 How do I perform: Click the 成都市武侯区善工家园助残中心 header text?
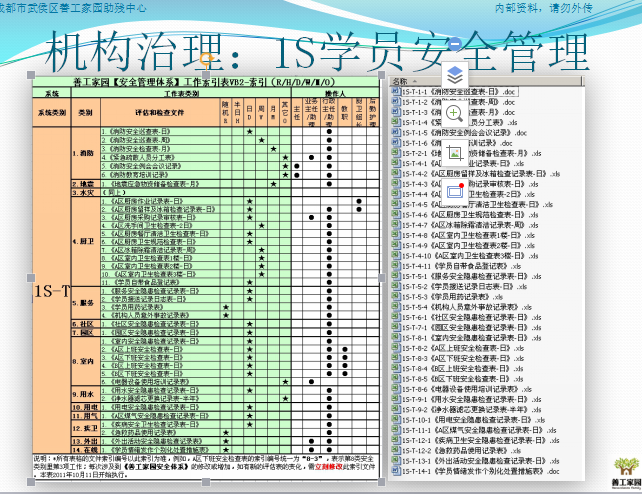72,7
